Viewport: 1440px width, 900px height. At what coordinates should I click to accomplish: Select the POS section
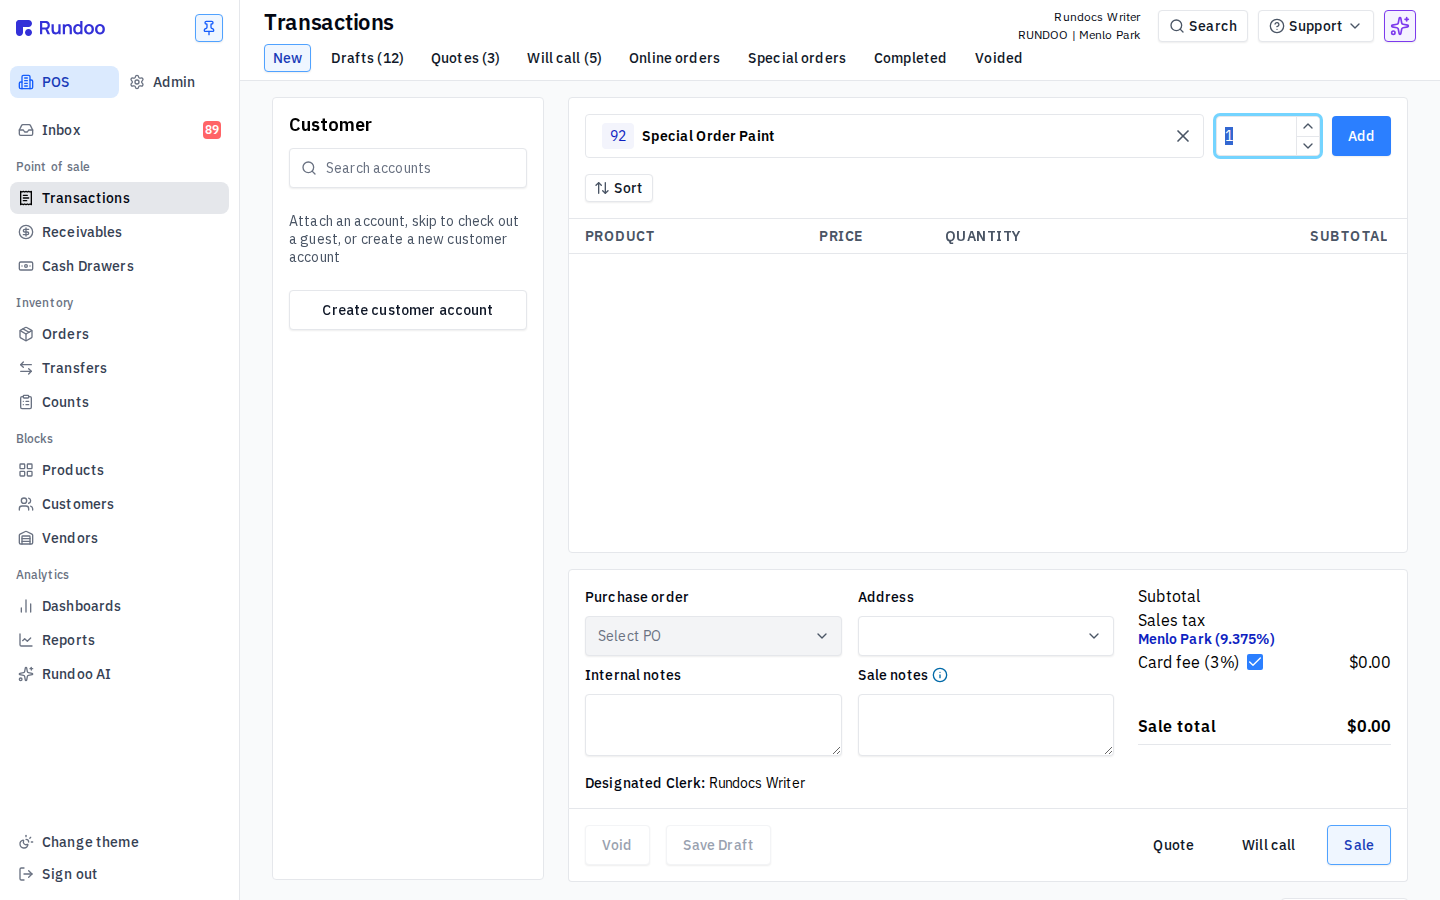pos(64,82)
